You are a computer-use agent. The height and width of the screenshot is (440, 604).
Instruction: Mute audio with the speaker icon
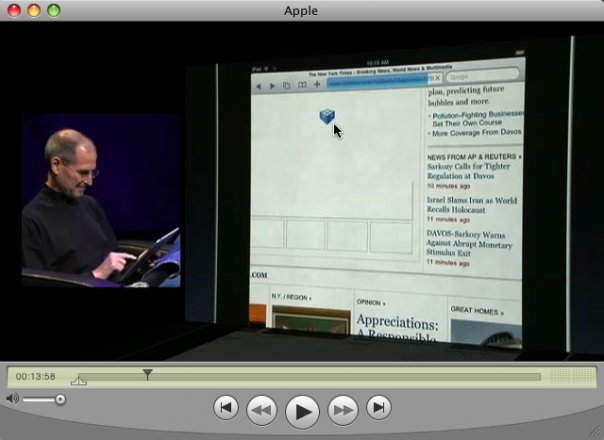click(x=12, y=398)
